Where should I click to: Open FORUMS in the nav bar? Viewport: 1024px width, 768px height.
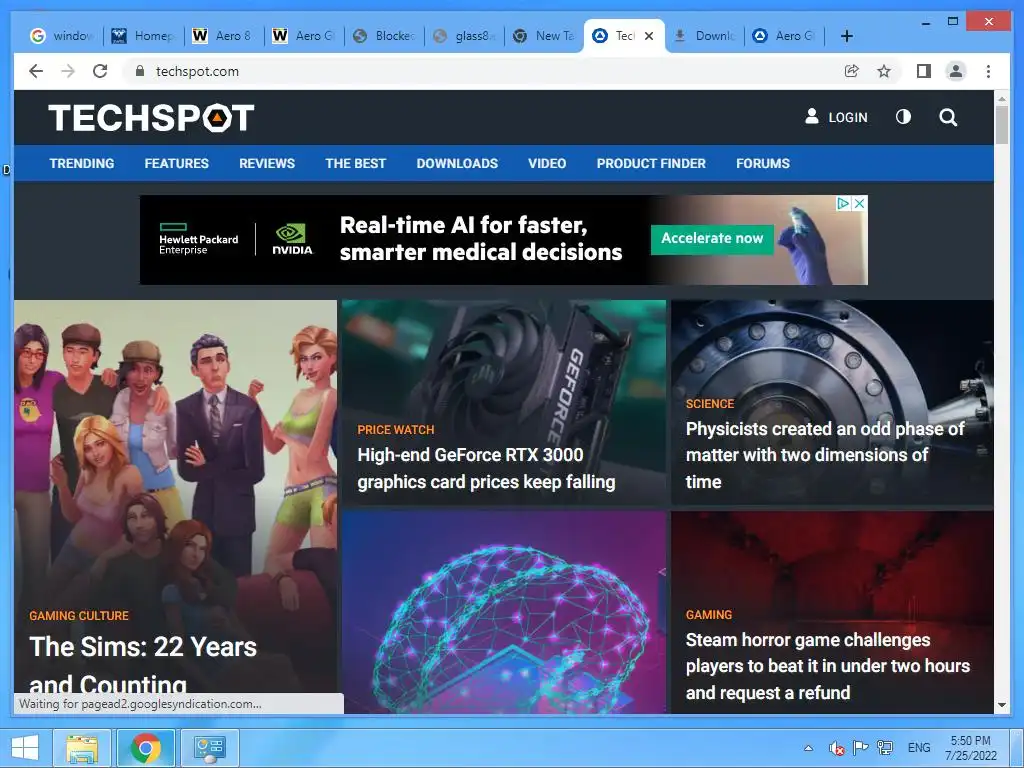pos(763,163)
